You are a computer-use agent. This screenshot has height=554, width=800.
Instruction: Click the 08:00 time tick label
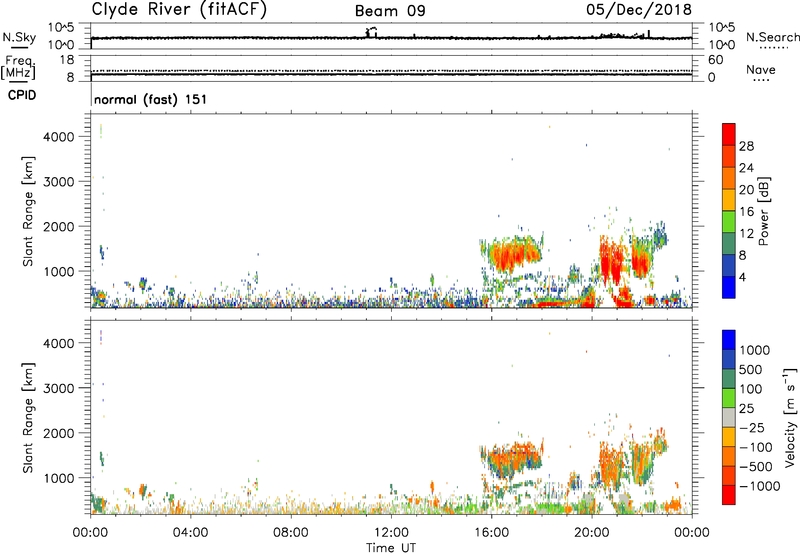[x=291, y=533]
